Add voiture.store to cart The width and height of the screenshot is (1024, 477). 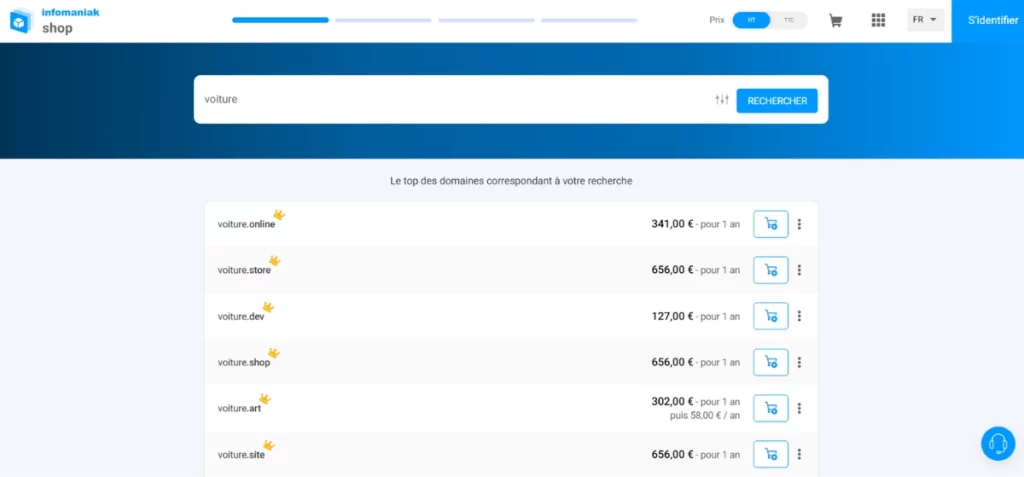770,270
